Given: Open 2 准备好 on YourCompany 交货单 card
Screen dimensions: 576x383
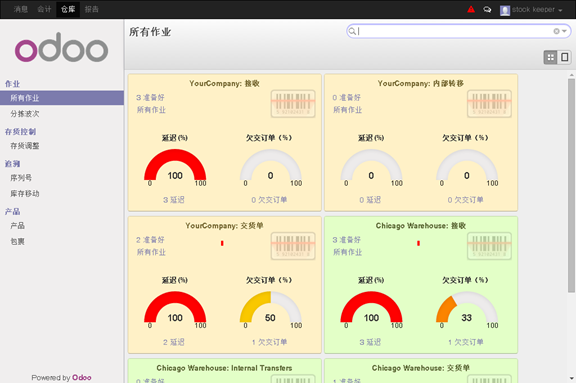Looking at the screenshot, I should point(150,240).
